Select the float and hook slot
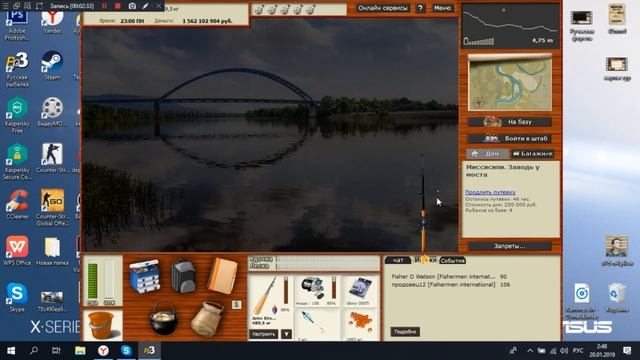The image size is (640, 360). 313,322
